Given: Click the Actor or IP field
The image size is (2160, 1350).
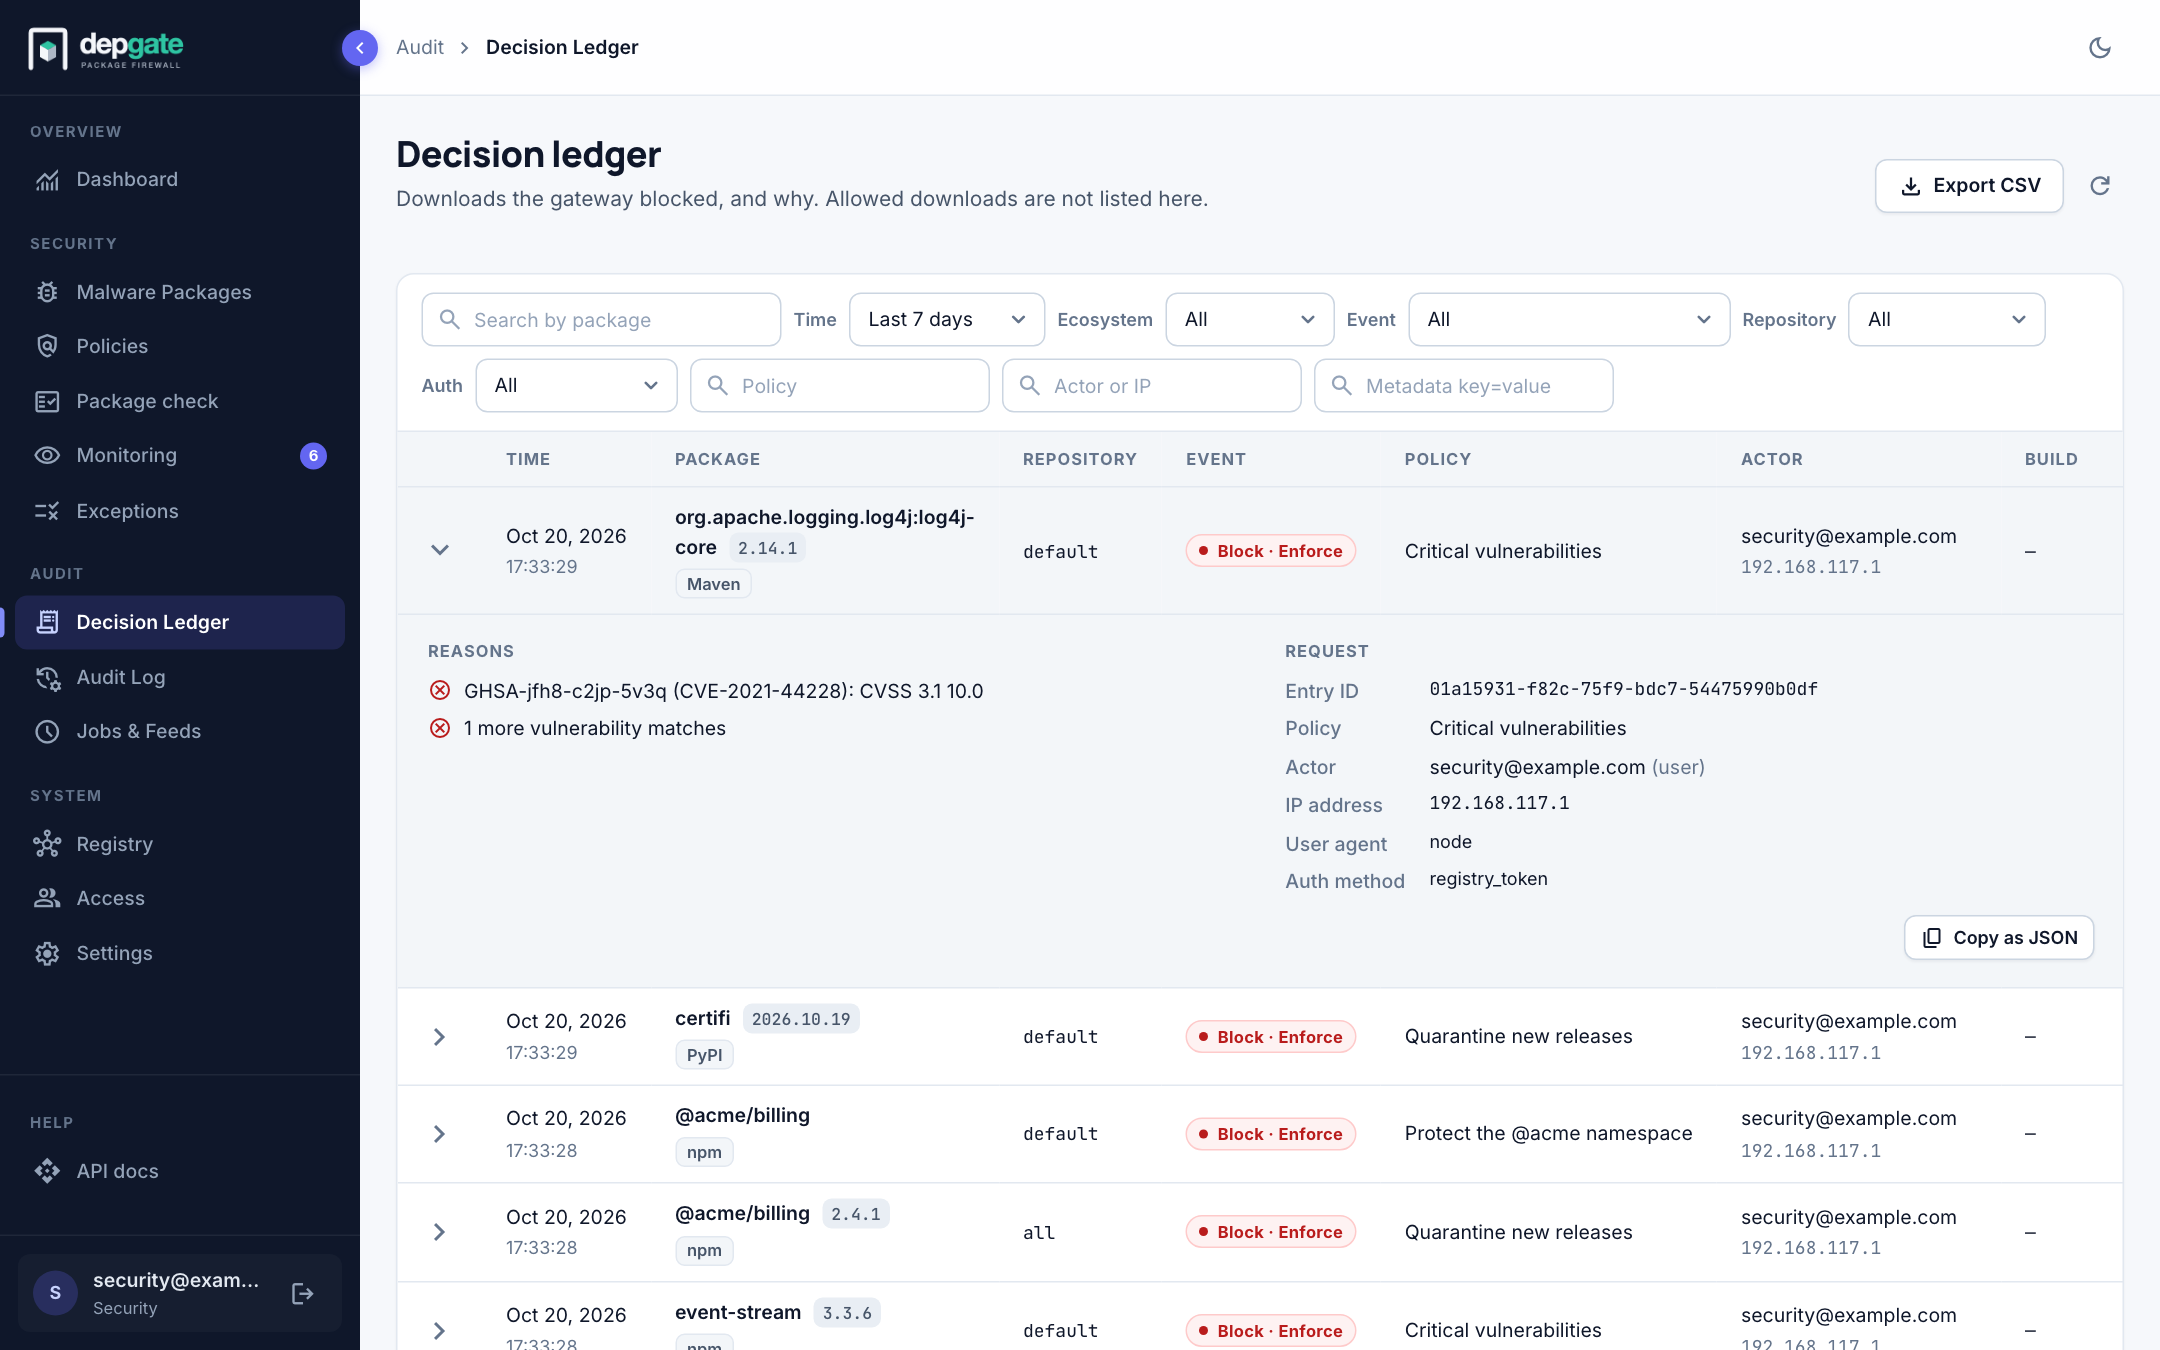Looking at the screenshot, I should [1151, 385].
